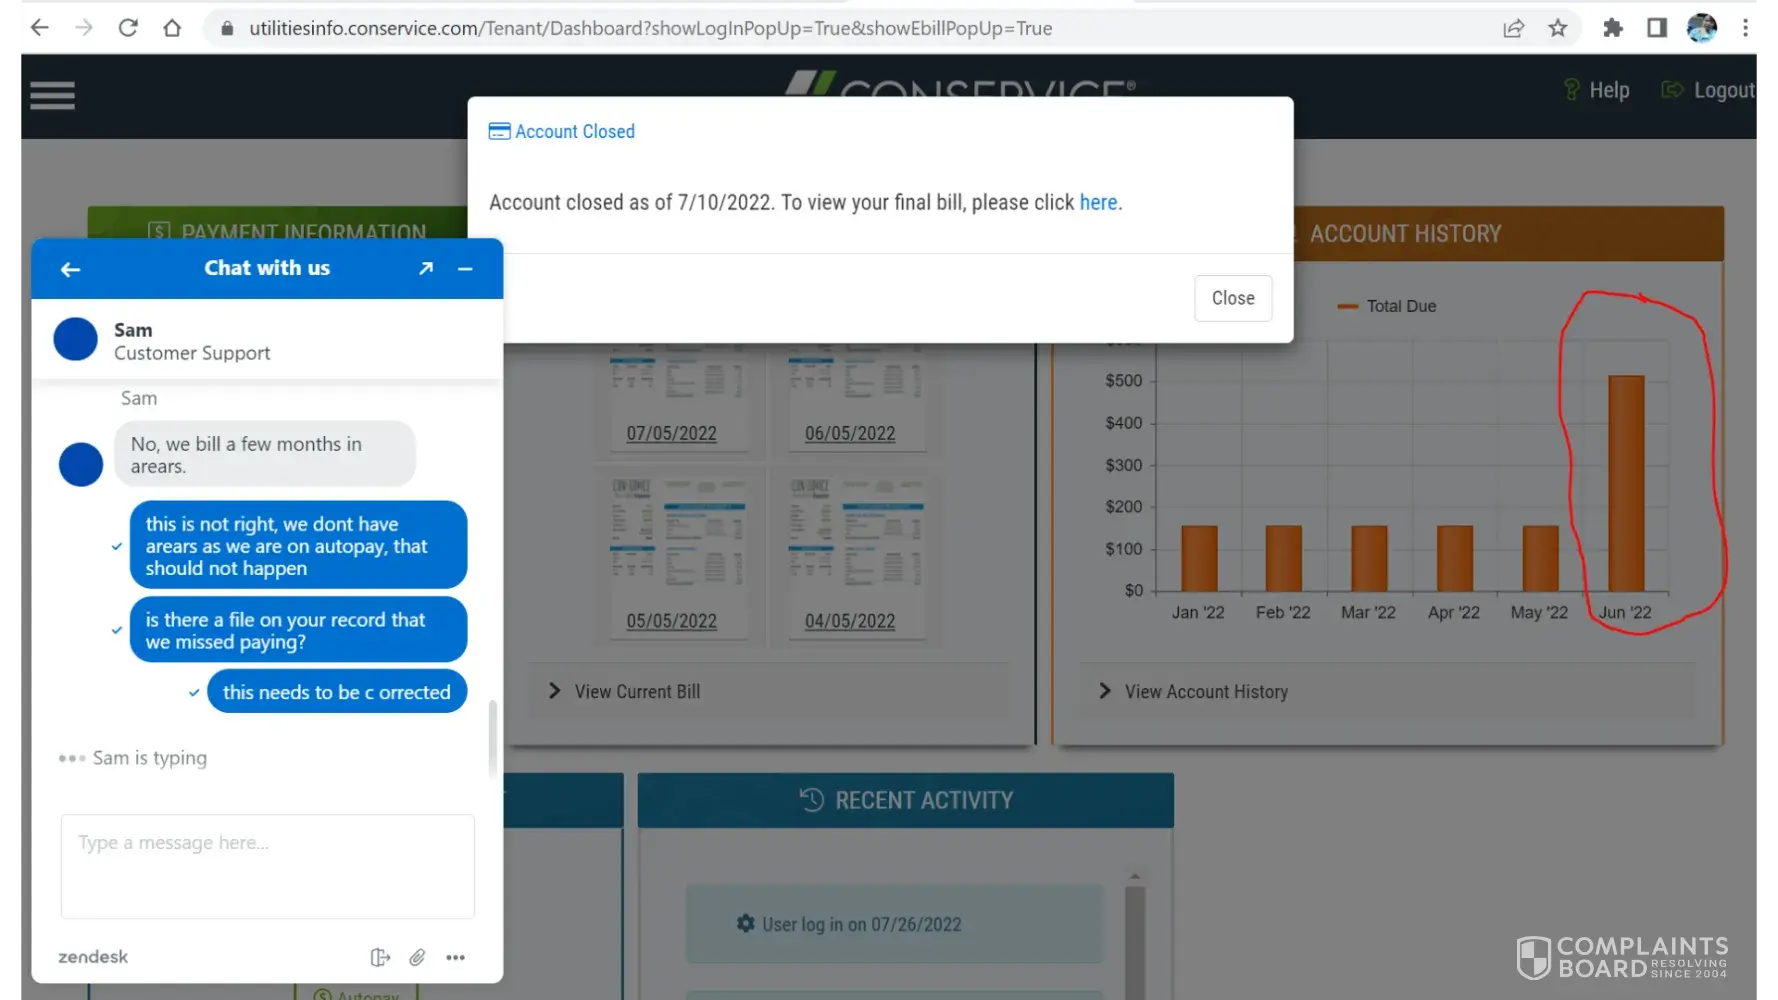The width and height of the screenshot is (1778, 1000).
Task: Click Sam's customer support avatar
Action: coord(75,340)
